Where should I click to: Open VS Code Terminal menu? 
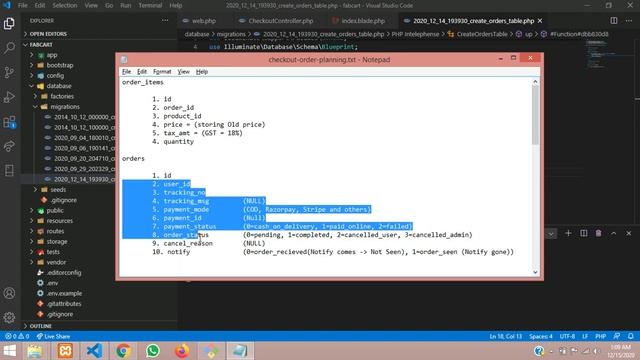tap(150, 5)
